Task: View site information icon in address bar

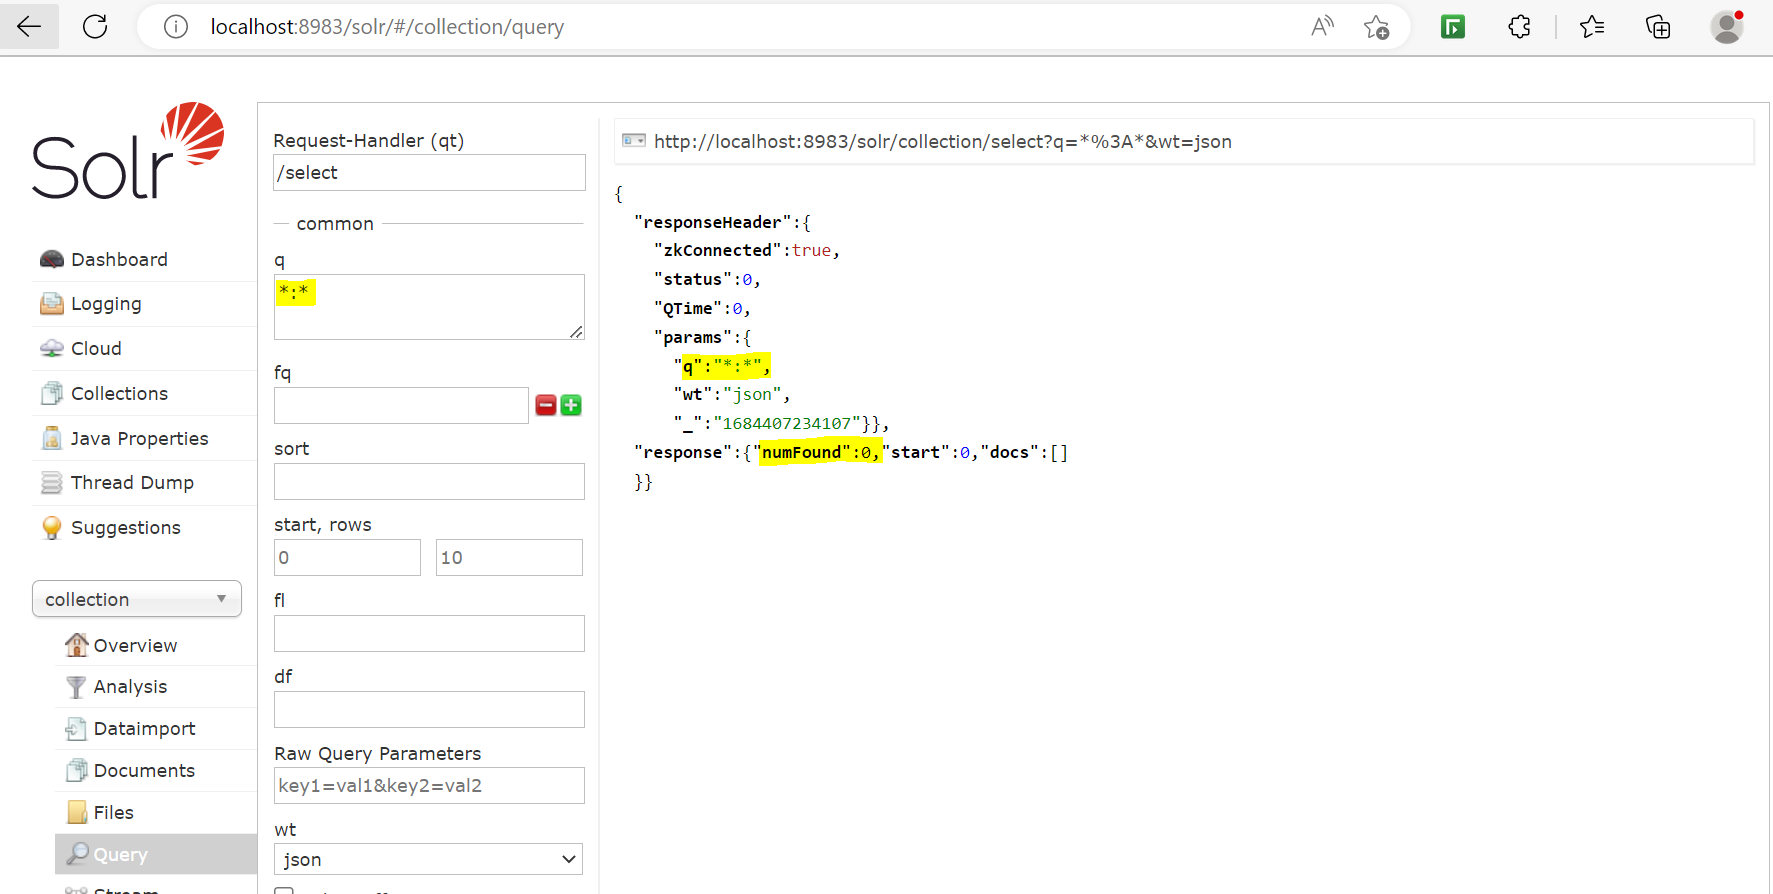Action: tap(176, 27)
